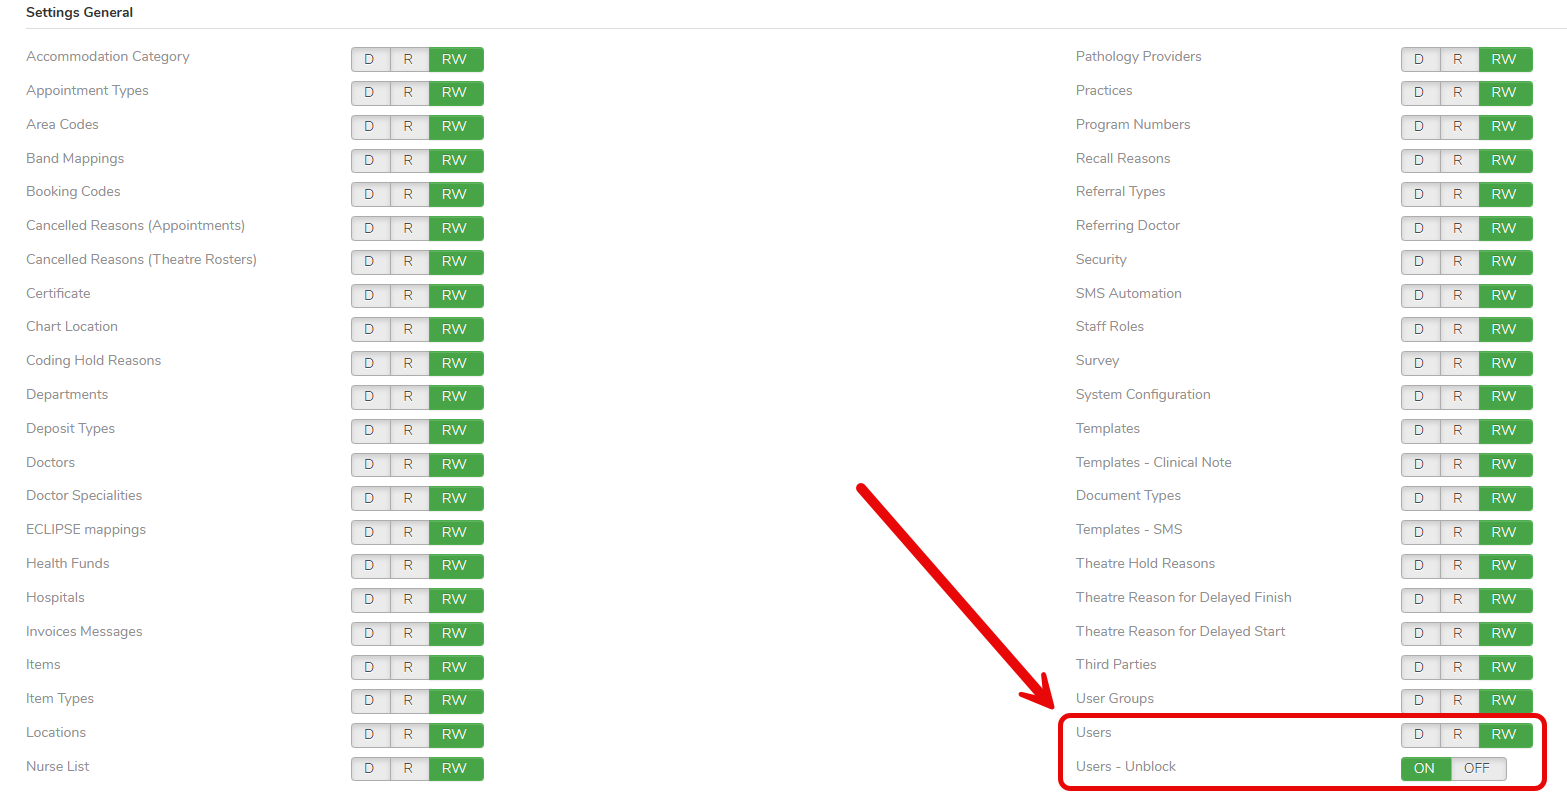Set User Groups to R
Viewport: 1567px width, 798px height.
(x=1458, y=700)
